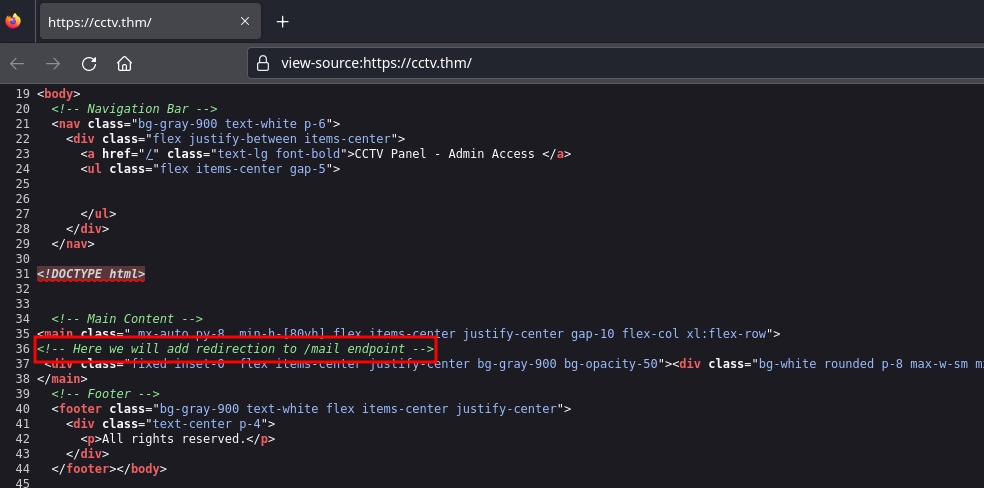Click the padlock site security icon
984x488 pixels.
pyautogui.click(x=263, y=63)
